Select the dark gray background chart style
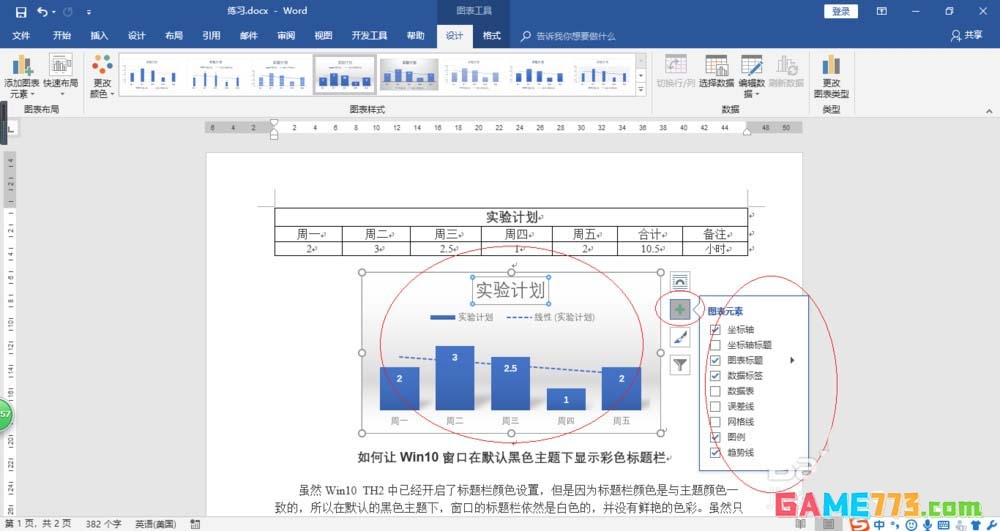 point(409,75)
